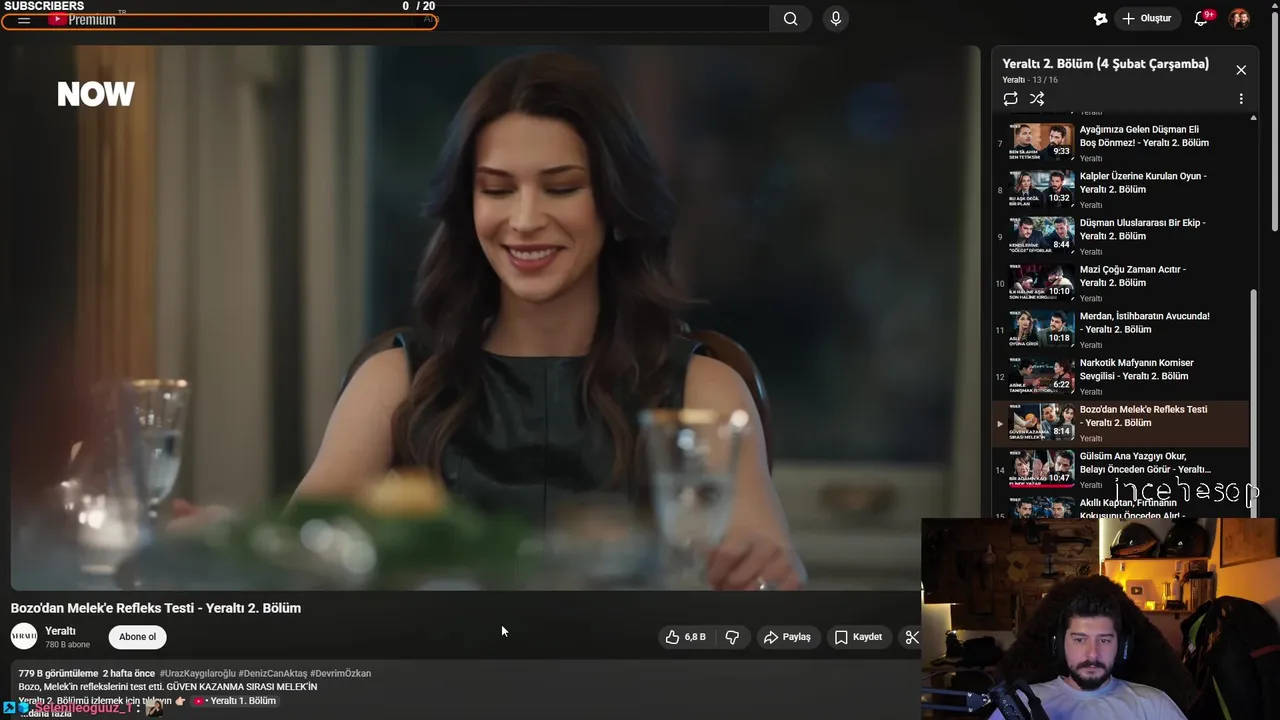The image size is (1280, 720).
Task: Toggle playlist loop
Action: point(1011,99)
